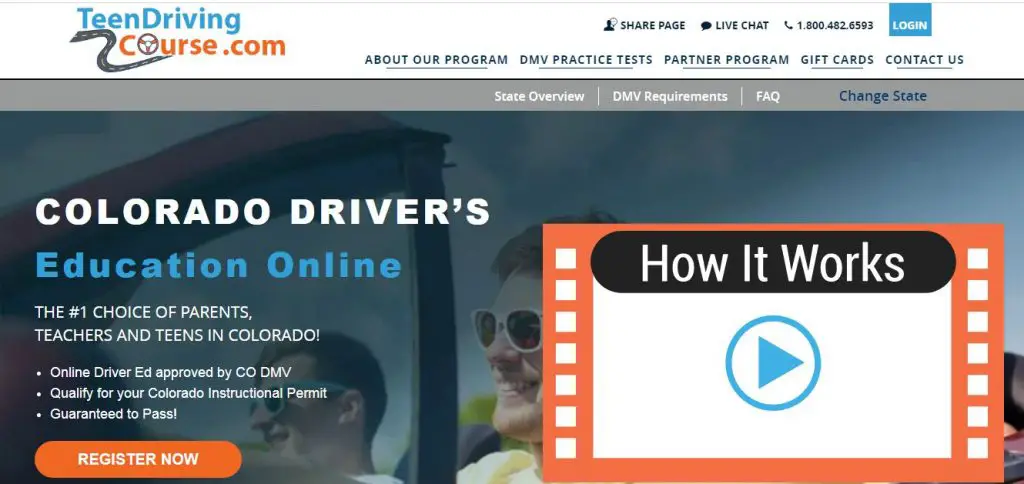Expand the Change State selector
Screen dimensions: 1024x484
882,96
